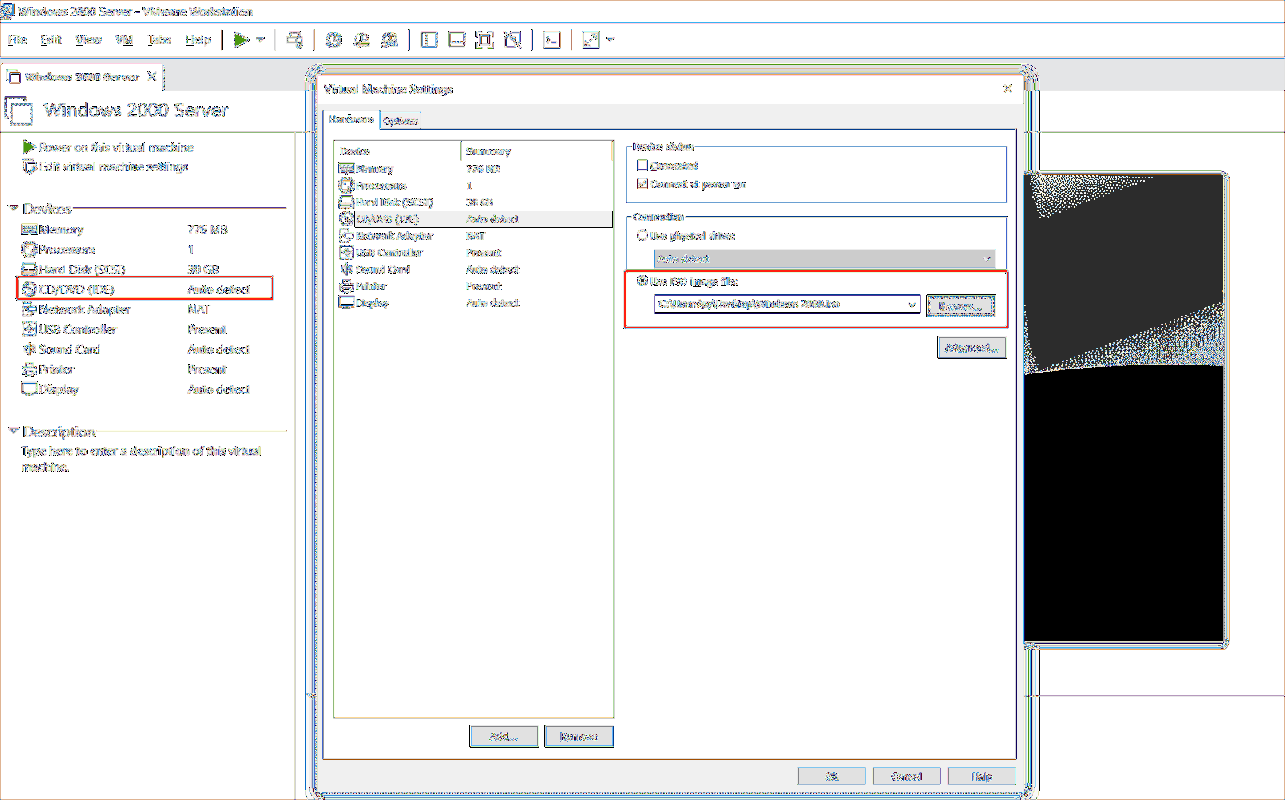The width and height of the screenshot is (1285, 800).
Task: Toggle the Connect at power on checkbox
Action: (x=643, y=185)
